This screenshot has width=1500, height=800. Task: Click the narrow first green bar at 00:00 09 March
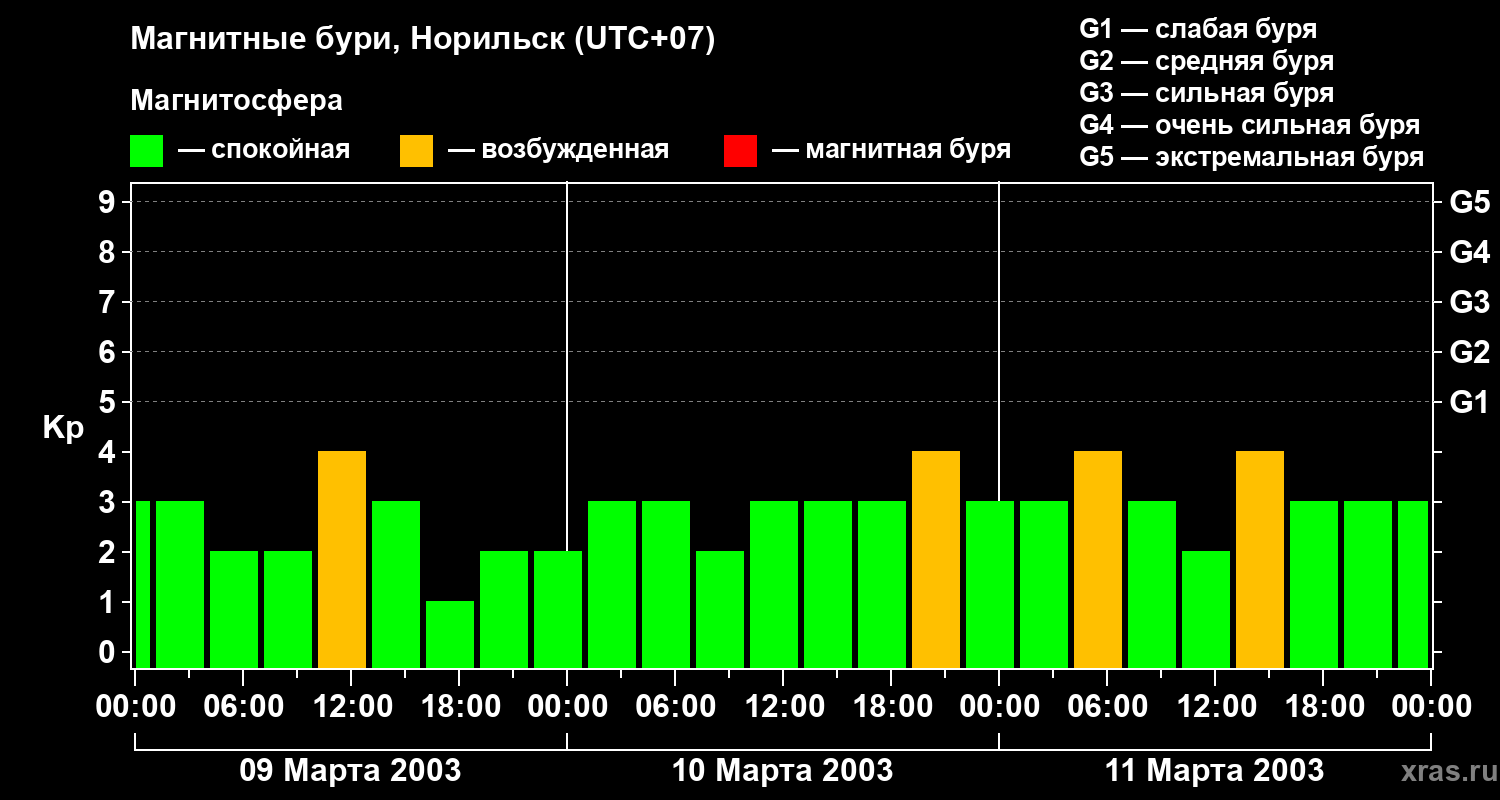pos(142,585)
